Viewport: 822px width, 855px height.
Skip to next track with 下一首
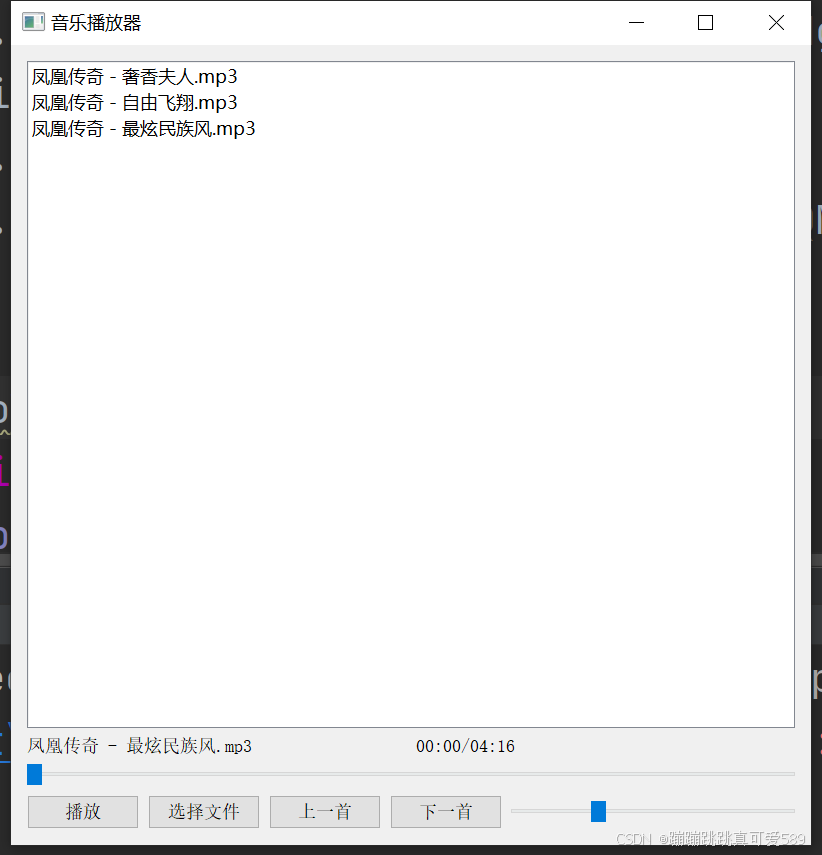tap(446, 812)
